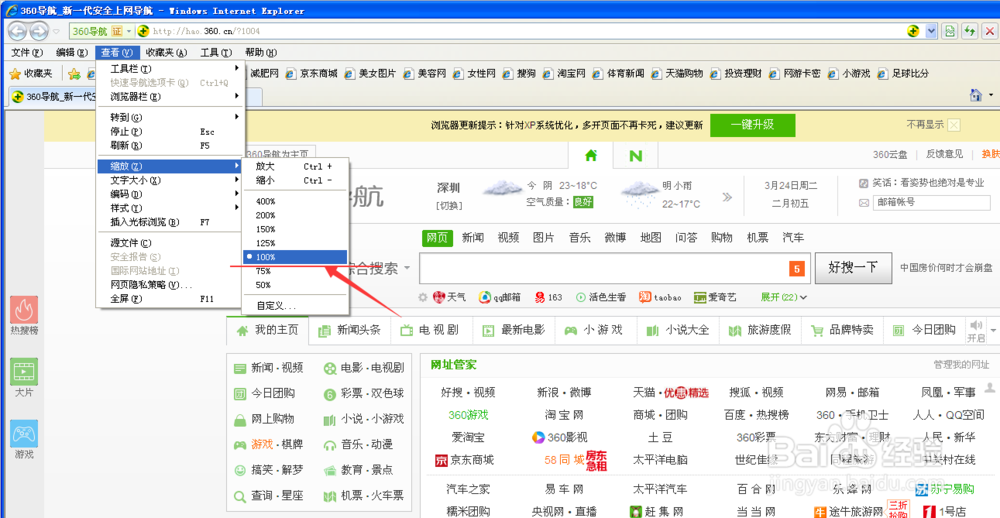The image size is (1000, 518).
Task: Choose 刷新 in the 查看 menu
Action: 171,145
